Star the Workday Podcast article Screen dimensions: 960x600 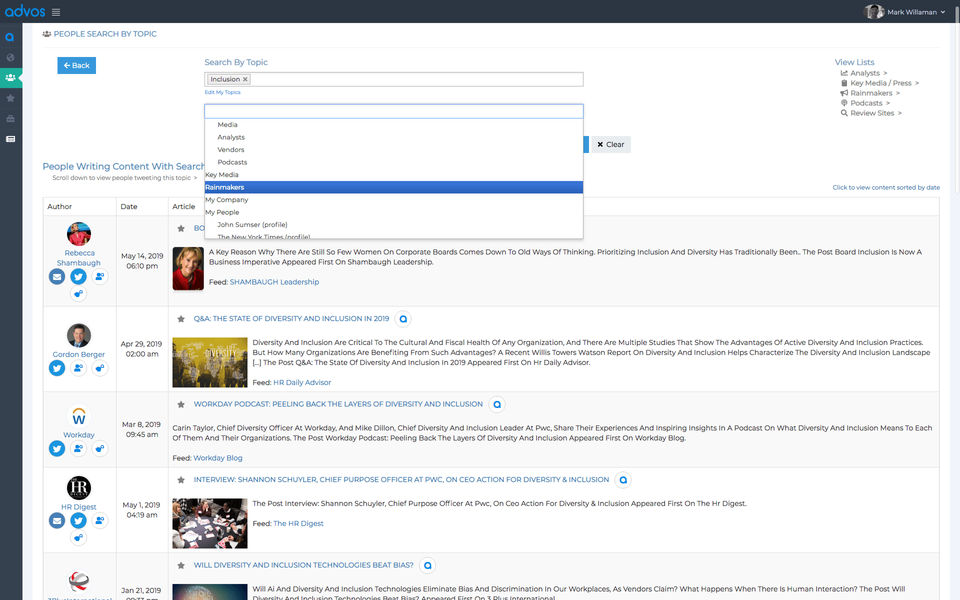coord(181,405)
